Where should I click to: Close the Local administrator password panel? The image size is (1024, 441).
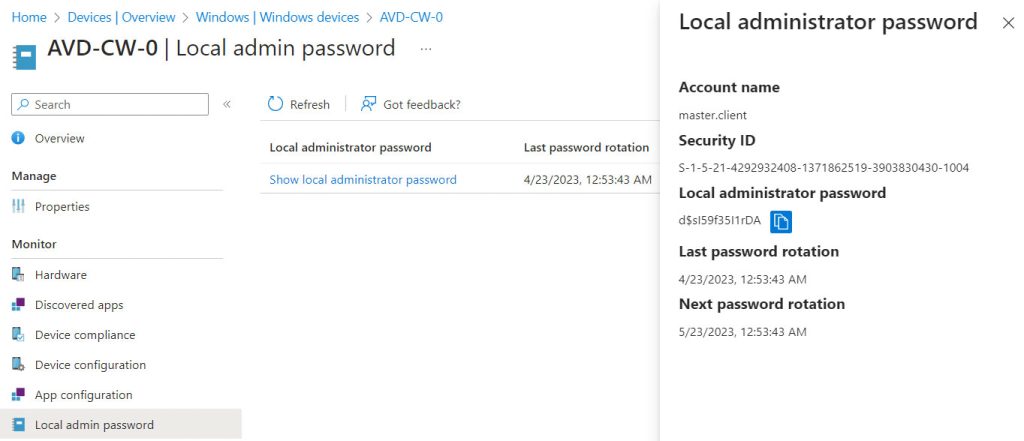click(x=1008, y=23)
